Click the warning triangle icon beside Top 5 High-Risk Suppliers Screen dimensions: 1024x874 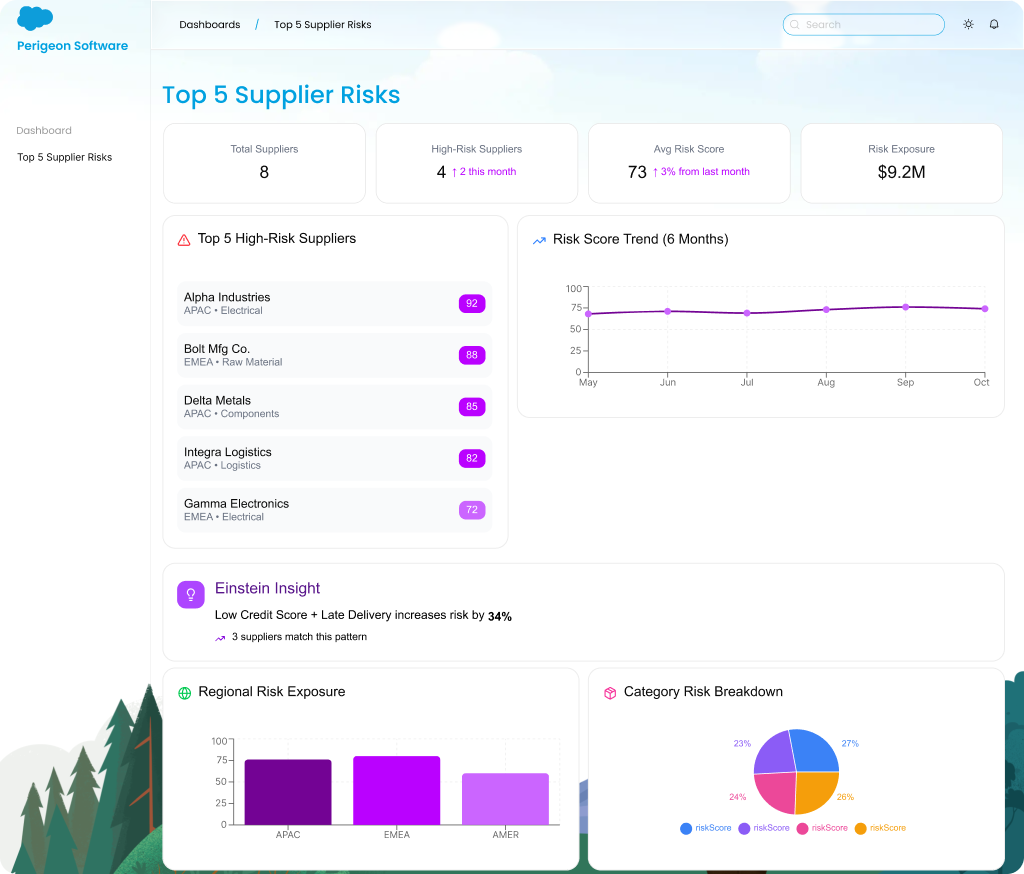(x=184, y=240)
